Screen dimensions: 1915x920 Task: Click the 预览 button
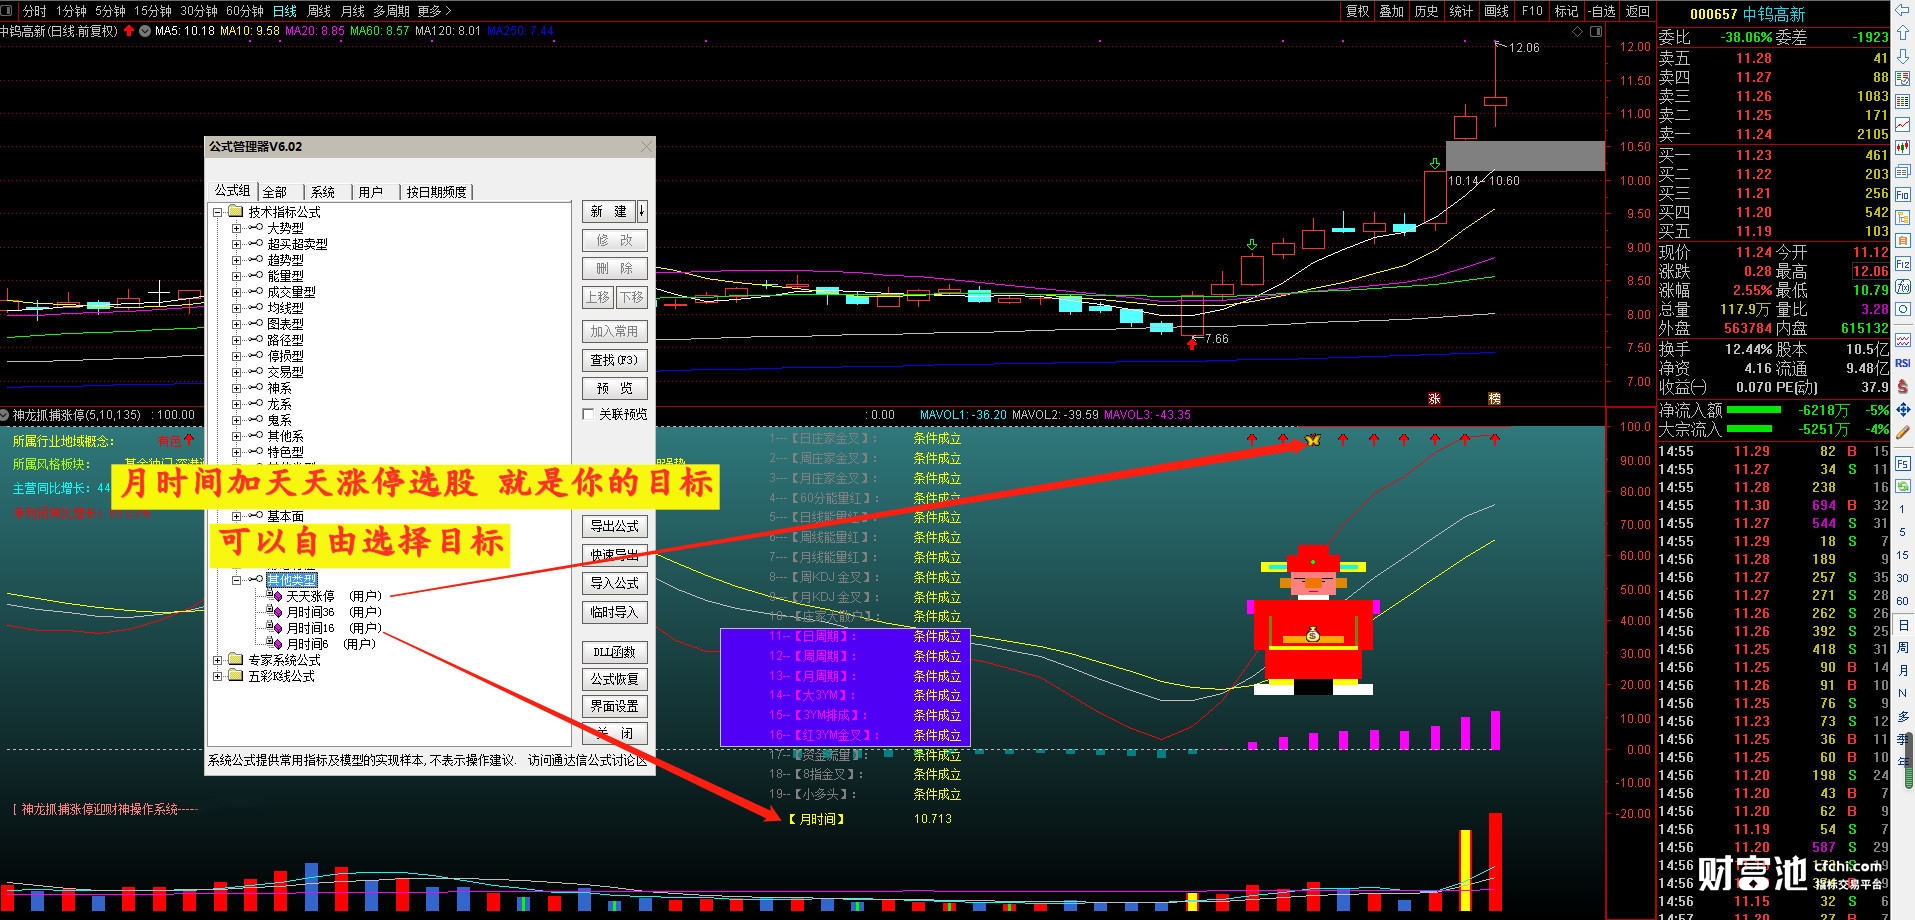tap(614, 388)
